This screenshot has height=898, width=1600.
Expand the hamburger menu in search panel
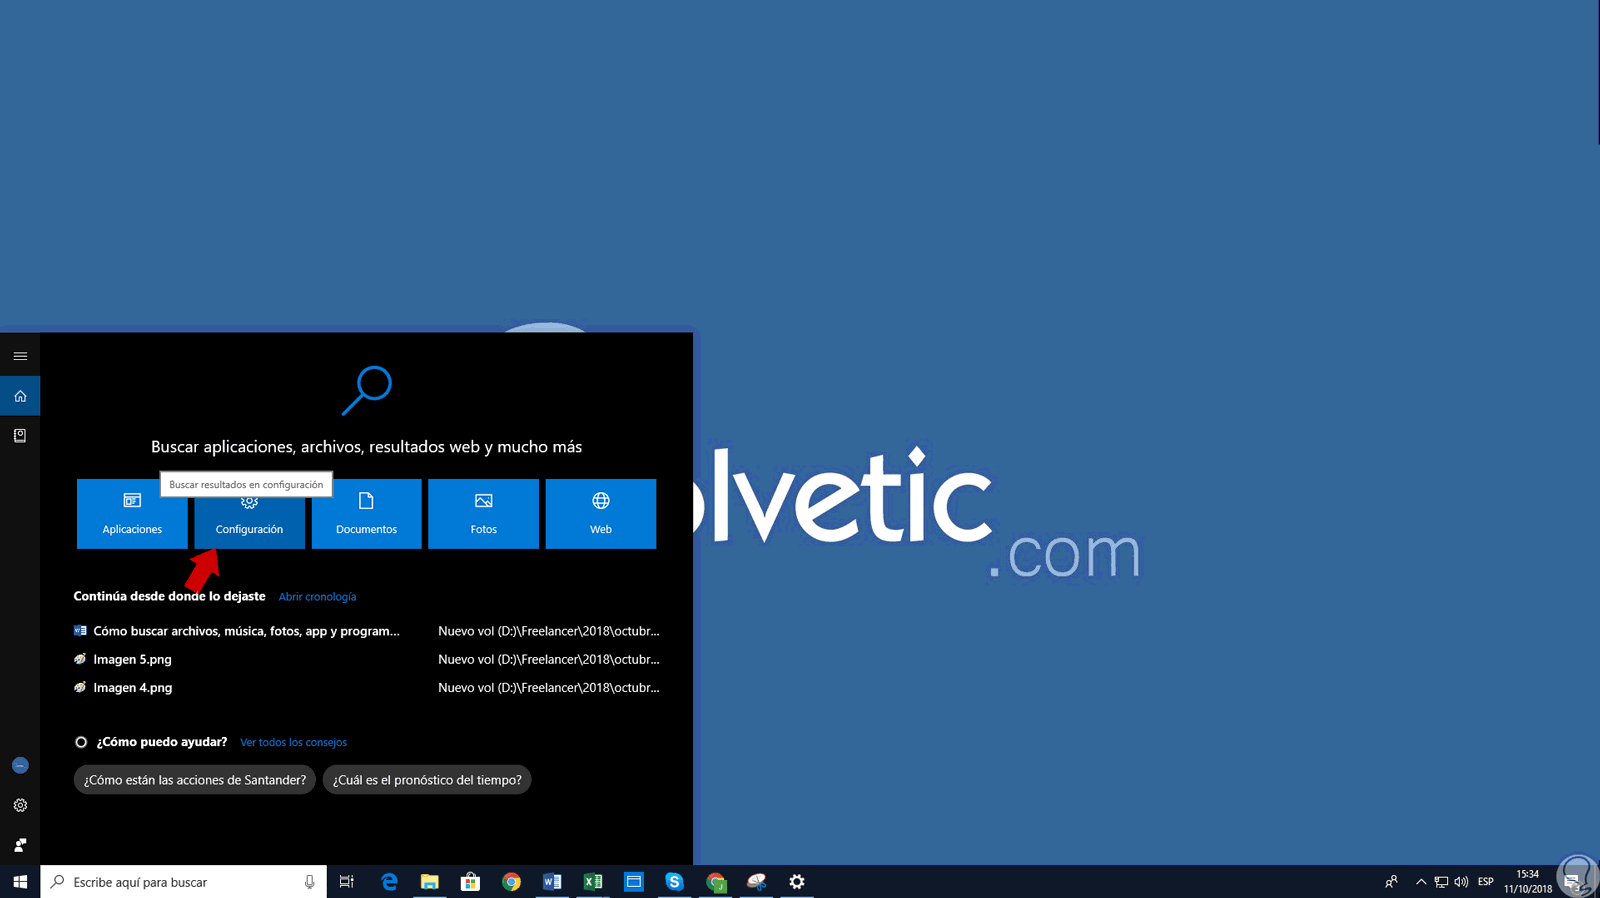20,356
